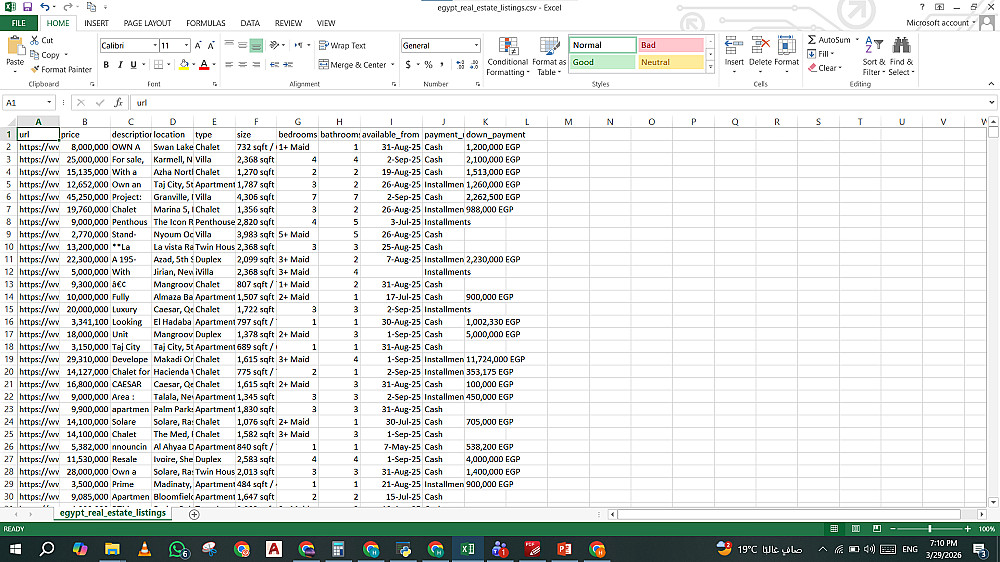Apply the Good cell style

[602, 62]
